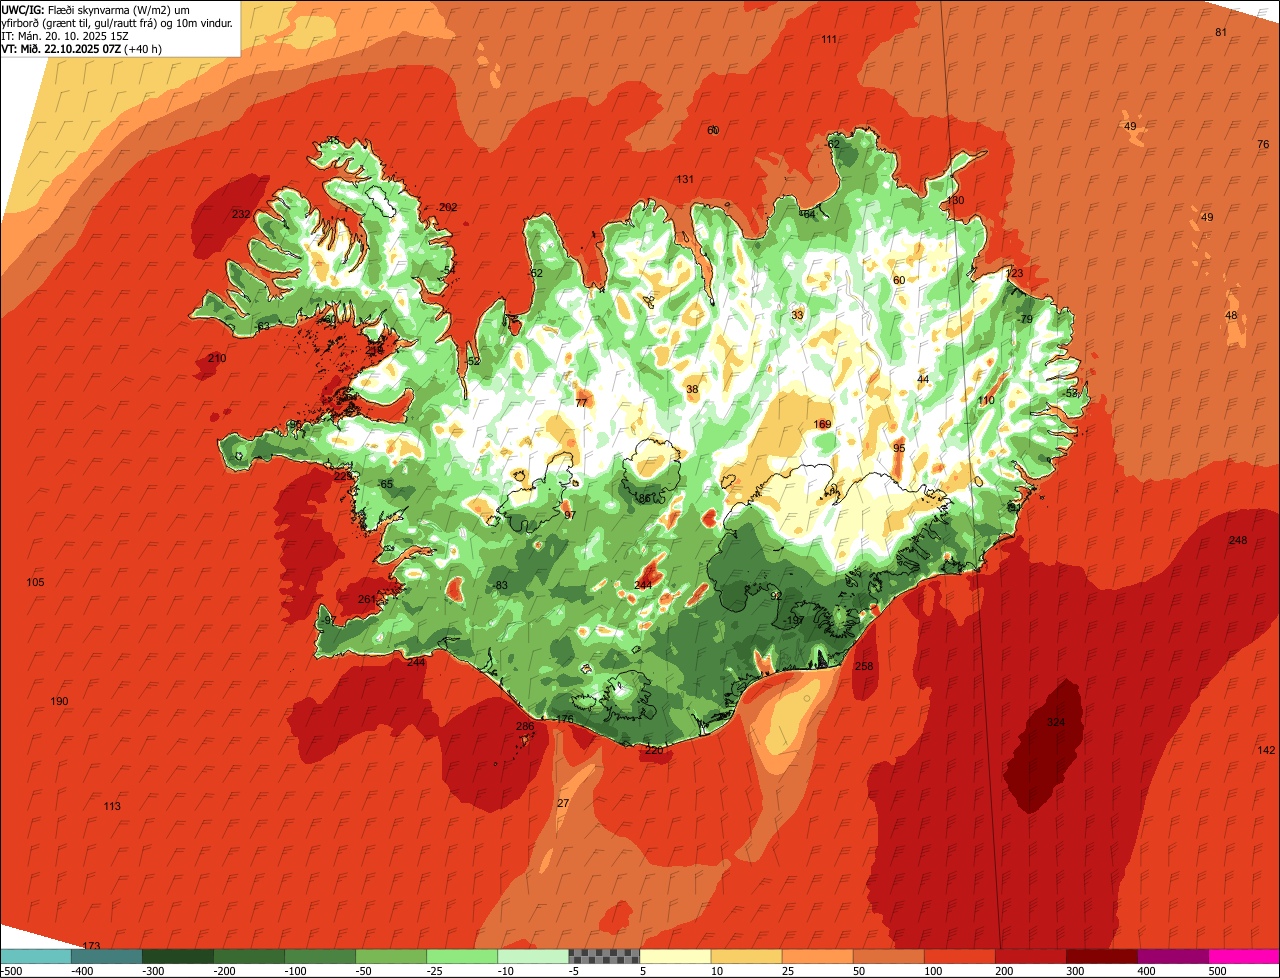Click the map value 111
Screen dimensions: 1280x978
click(829, 39)
